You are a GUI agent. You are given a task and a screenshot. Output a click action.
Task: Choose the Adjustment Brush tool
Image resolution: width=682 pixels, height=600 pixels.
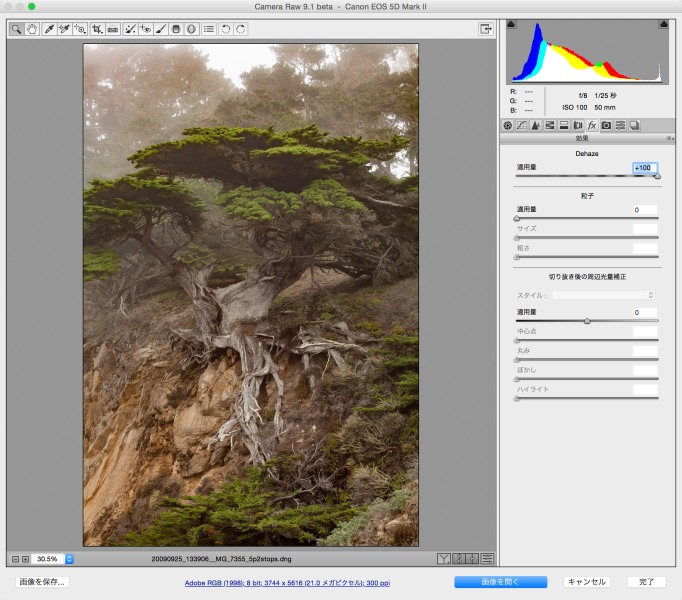[x=160, y=29]
